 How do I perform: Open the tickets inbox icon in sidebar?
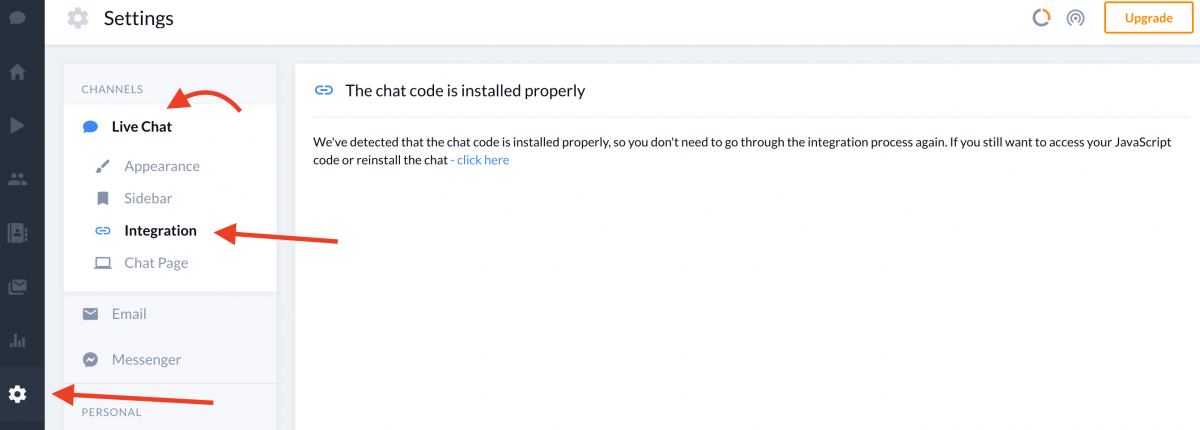[17, 287]
